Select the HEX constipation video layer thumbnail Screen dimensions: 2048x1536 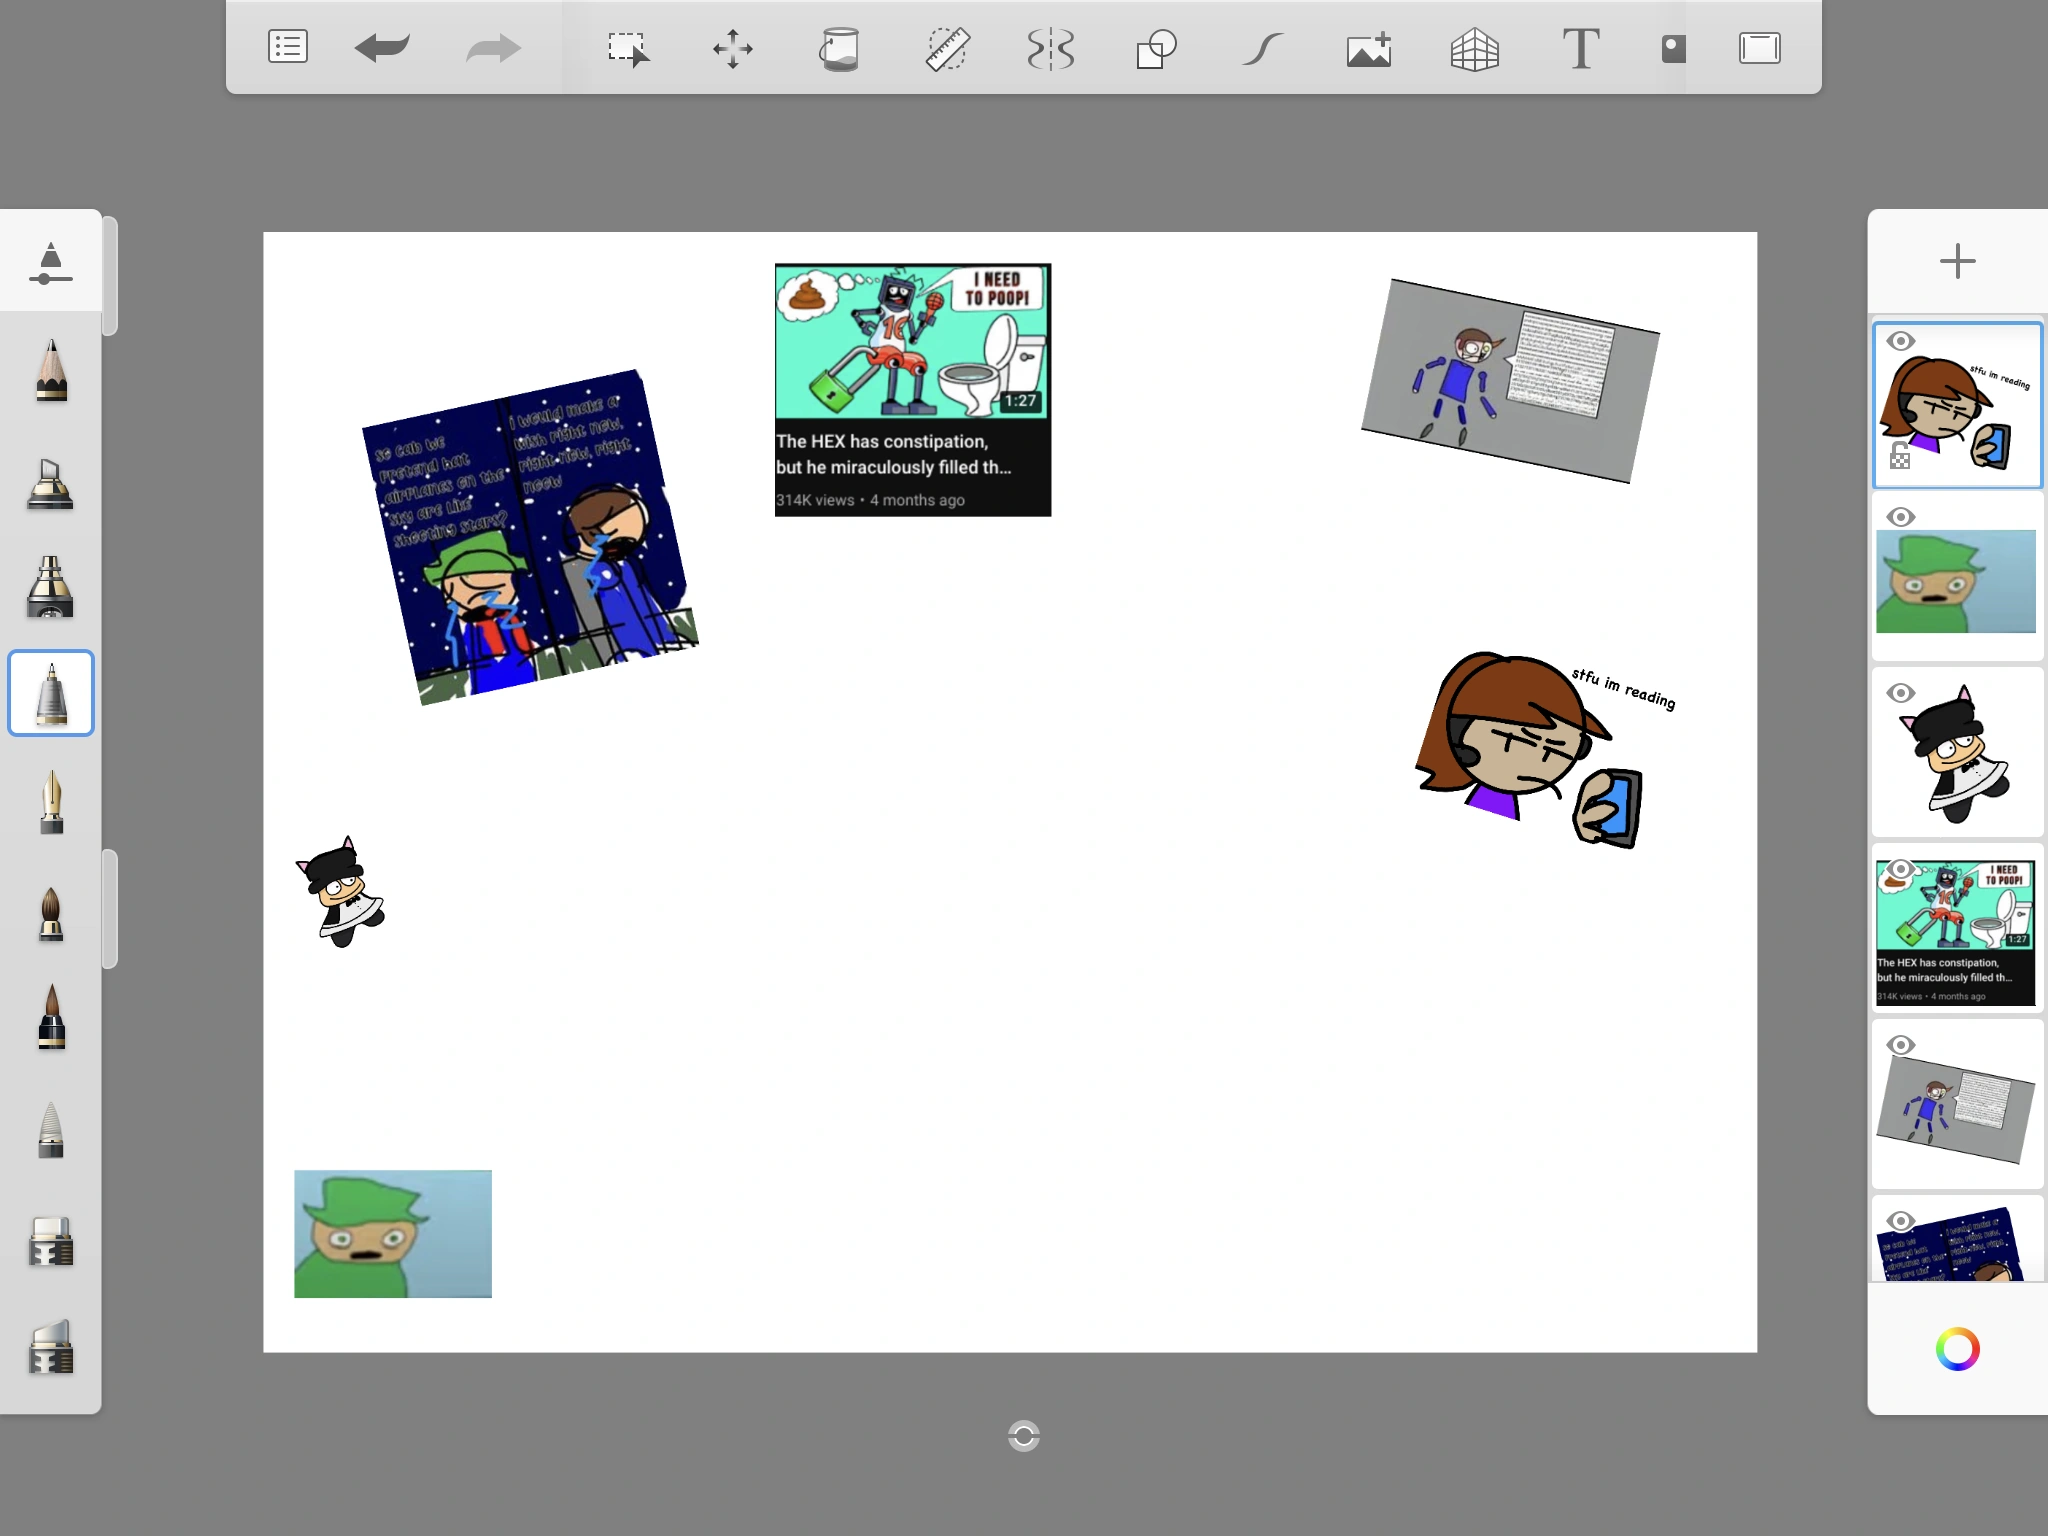1957,933
